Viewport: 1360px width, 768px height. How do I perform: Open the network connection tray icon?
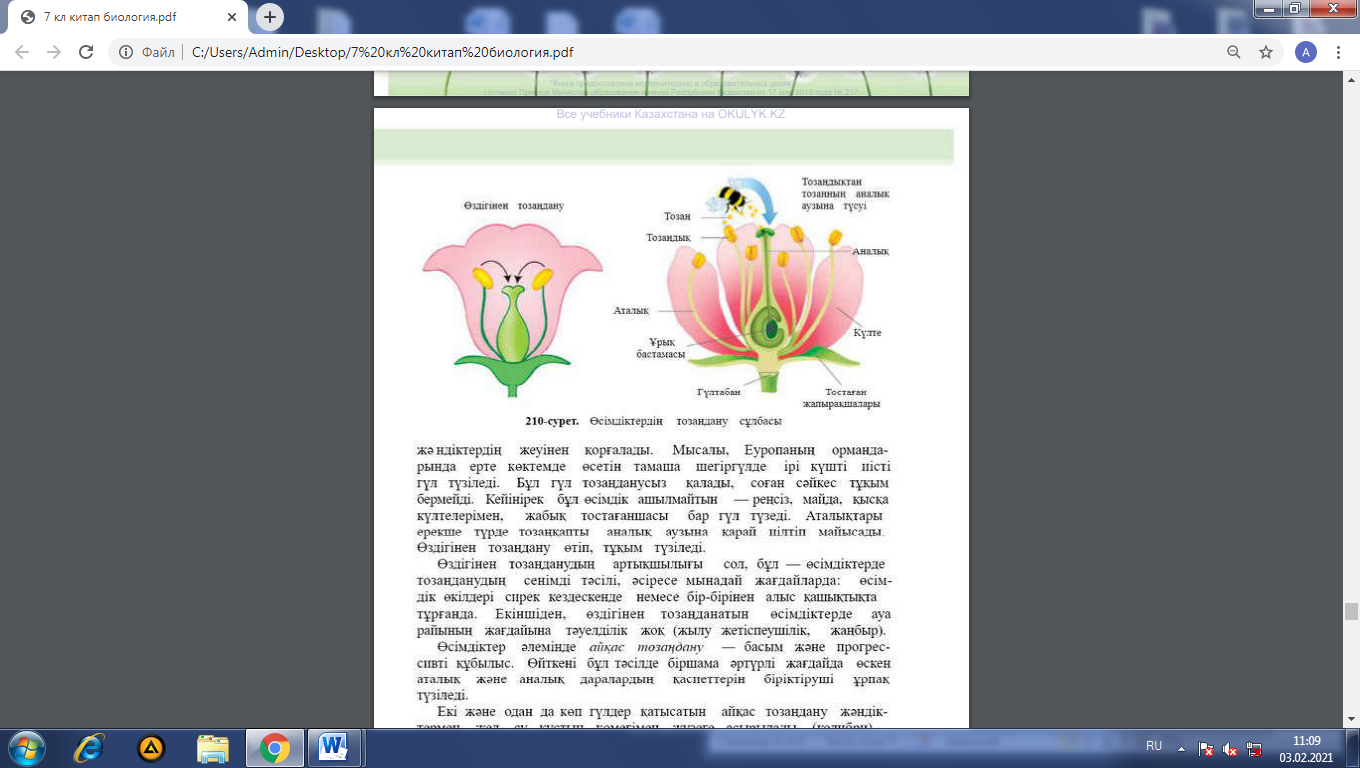[x=1254, y=748]
